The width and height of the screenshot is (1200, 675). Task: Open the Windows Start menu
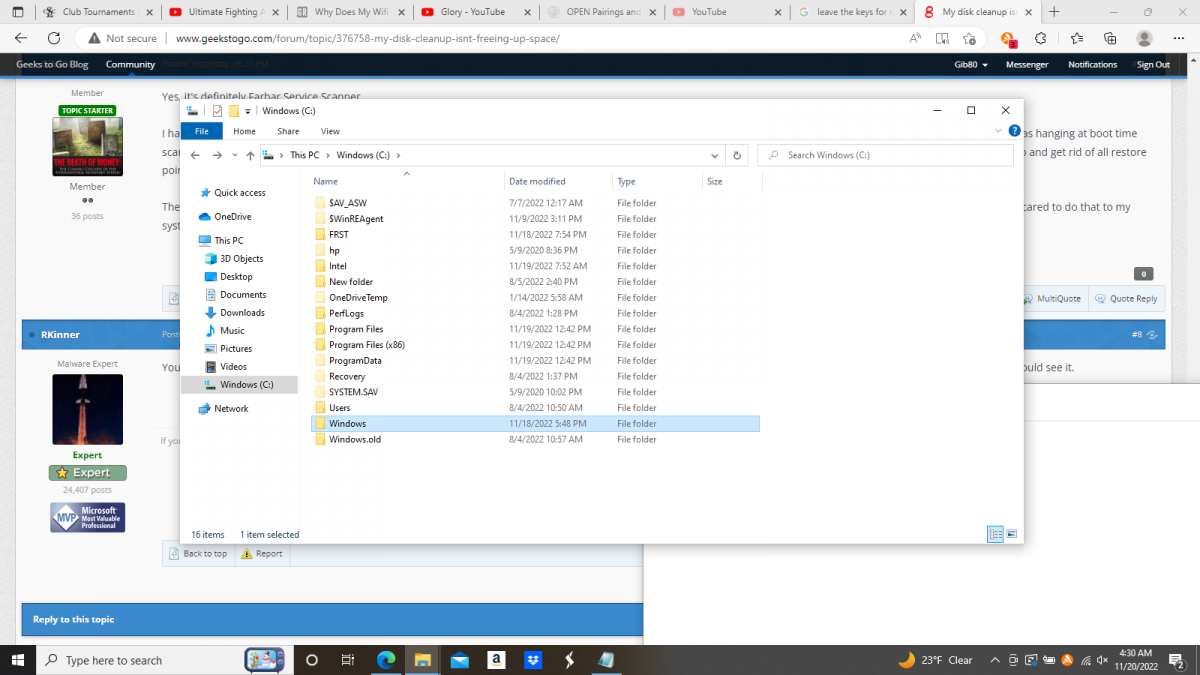coord(18,660)
